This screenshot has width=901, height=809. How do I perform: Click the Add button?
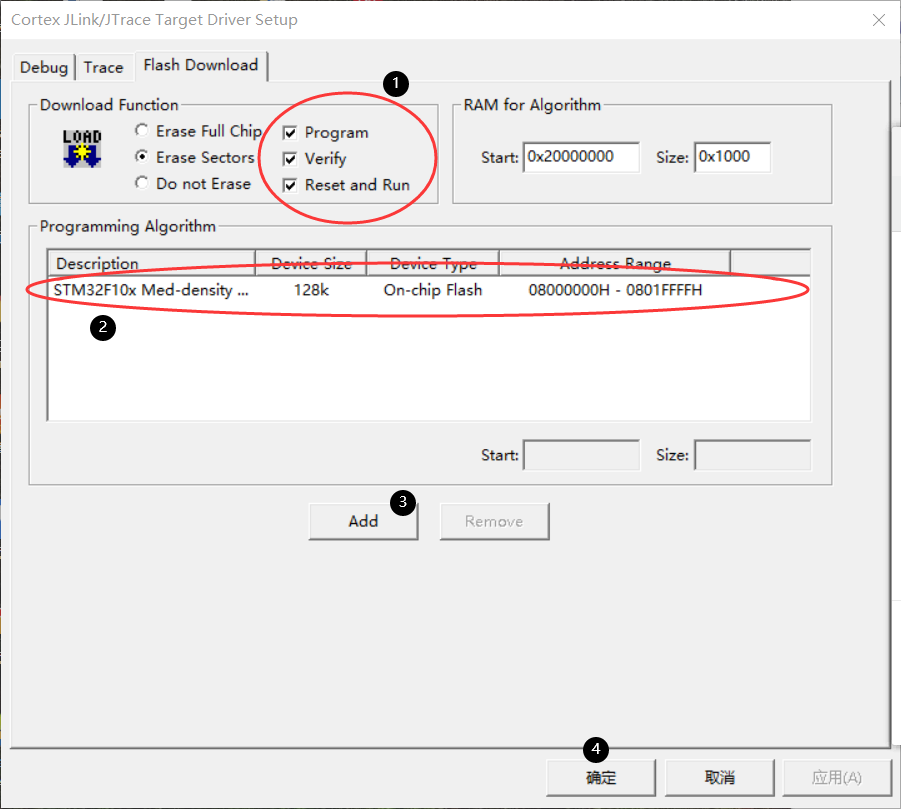click(x=363, y=521)
